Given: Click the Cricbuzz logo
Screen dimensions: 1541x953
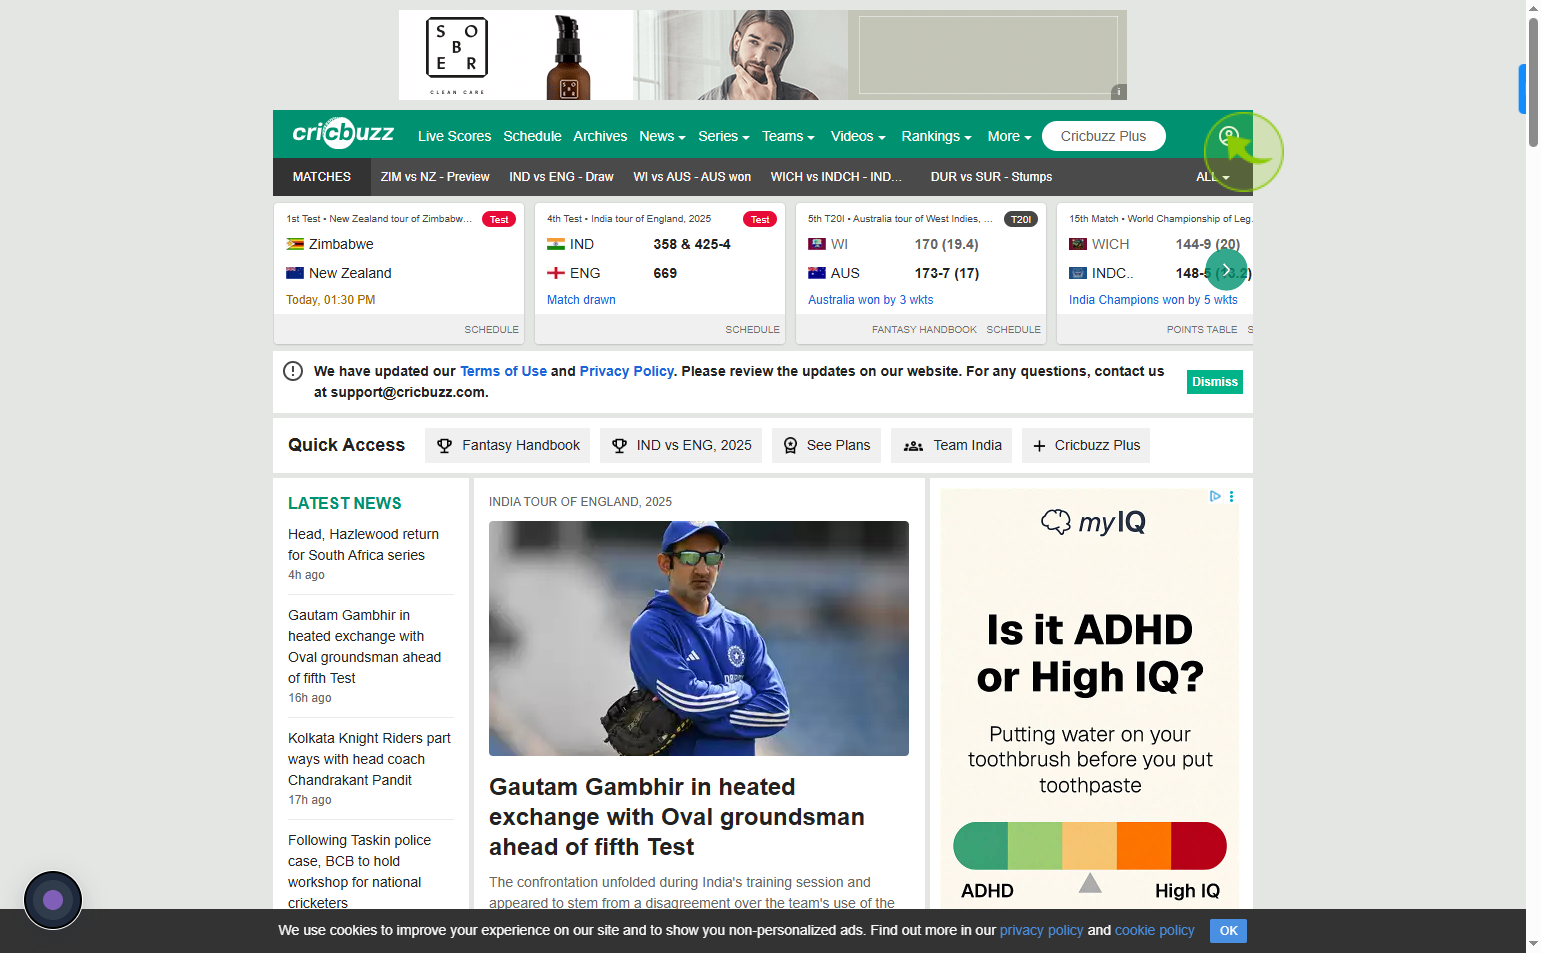Looking at the screenshot, I should (x=343, y=133).
